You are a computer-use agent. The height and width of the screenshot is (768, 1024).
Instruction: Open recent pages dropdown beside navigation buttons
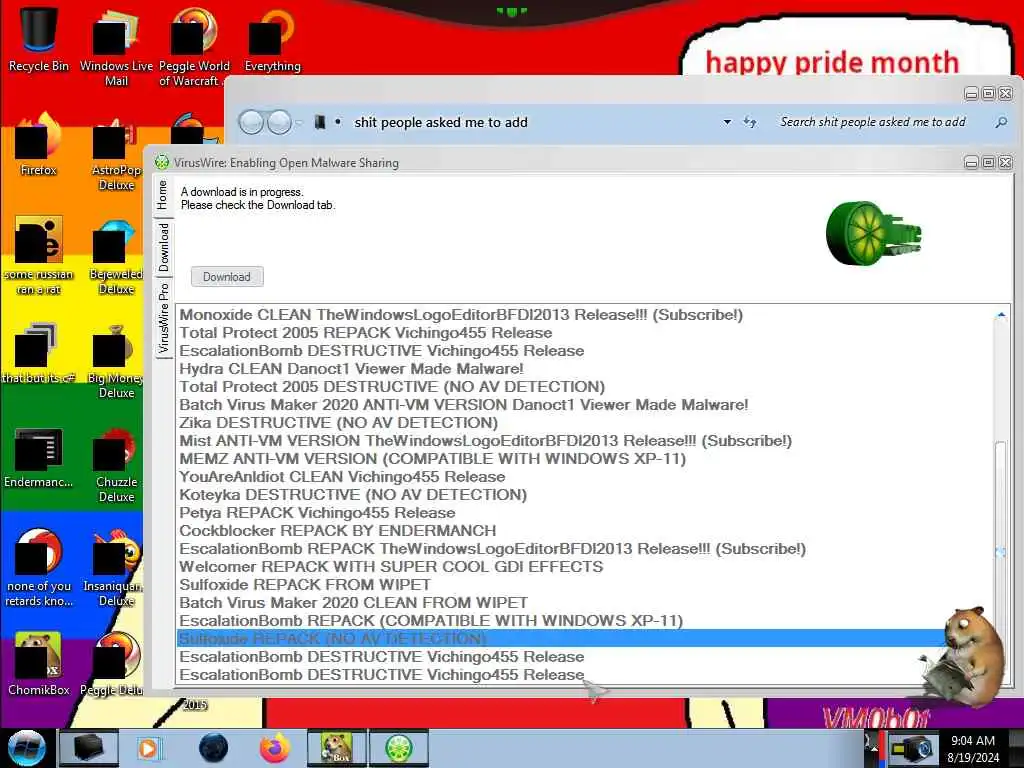[x=299, y=122]
